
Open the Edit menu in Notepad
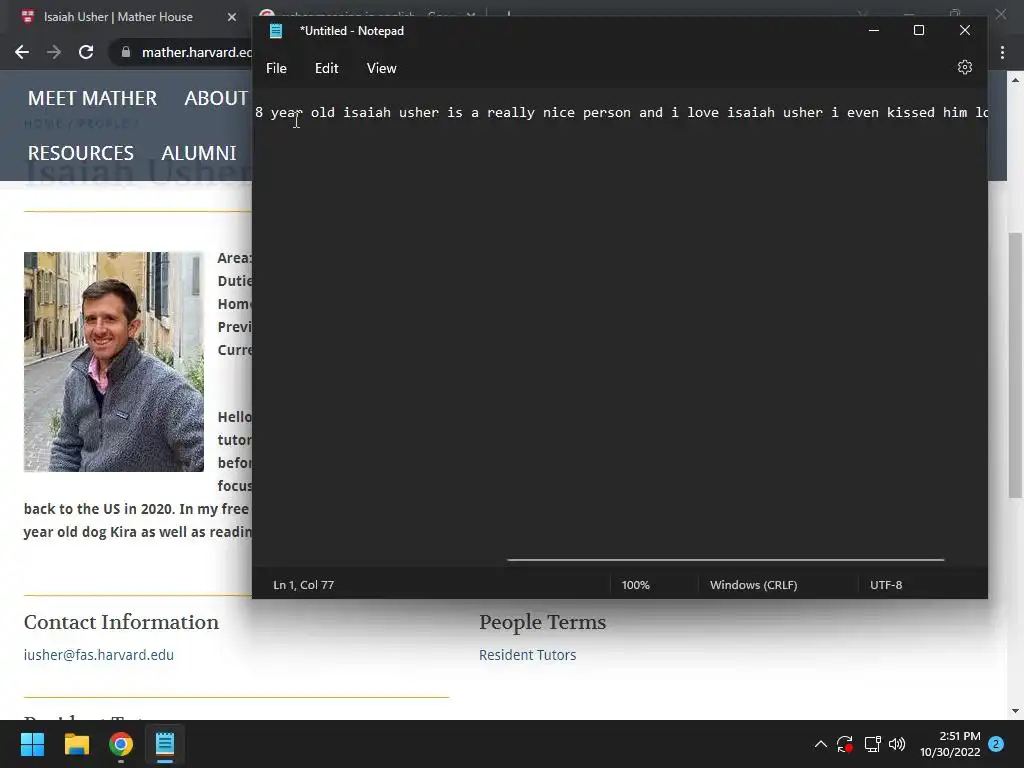tap(327, 68)
